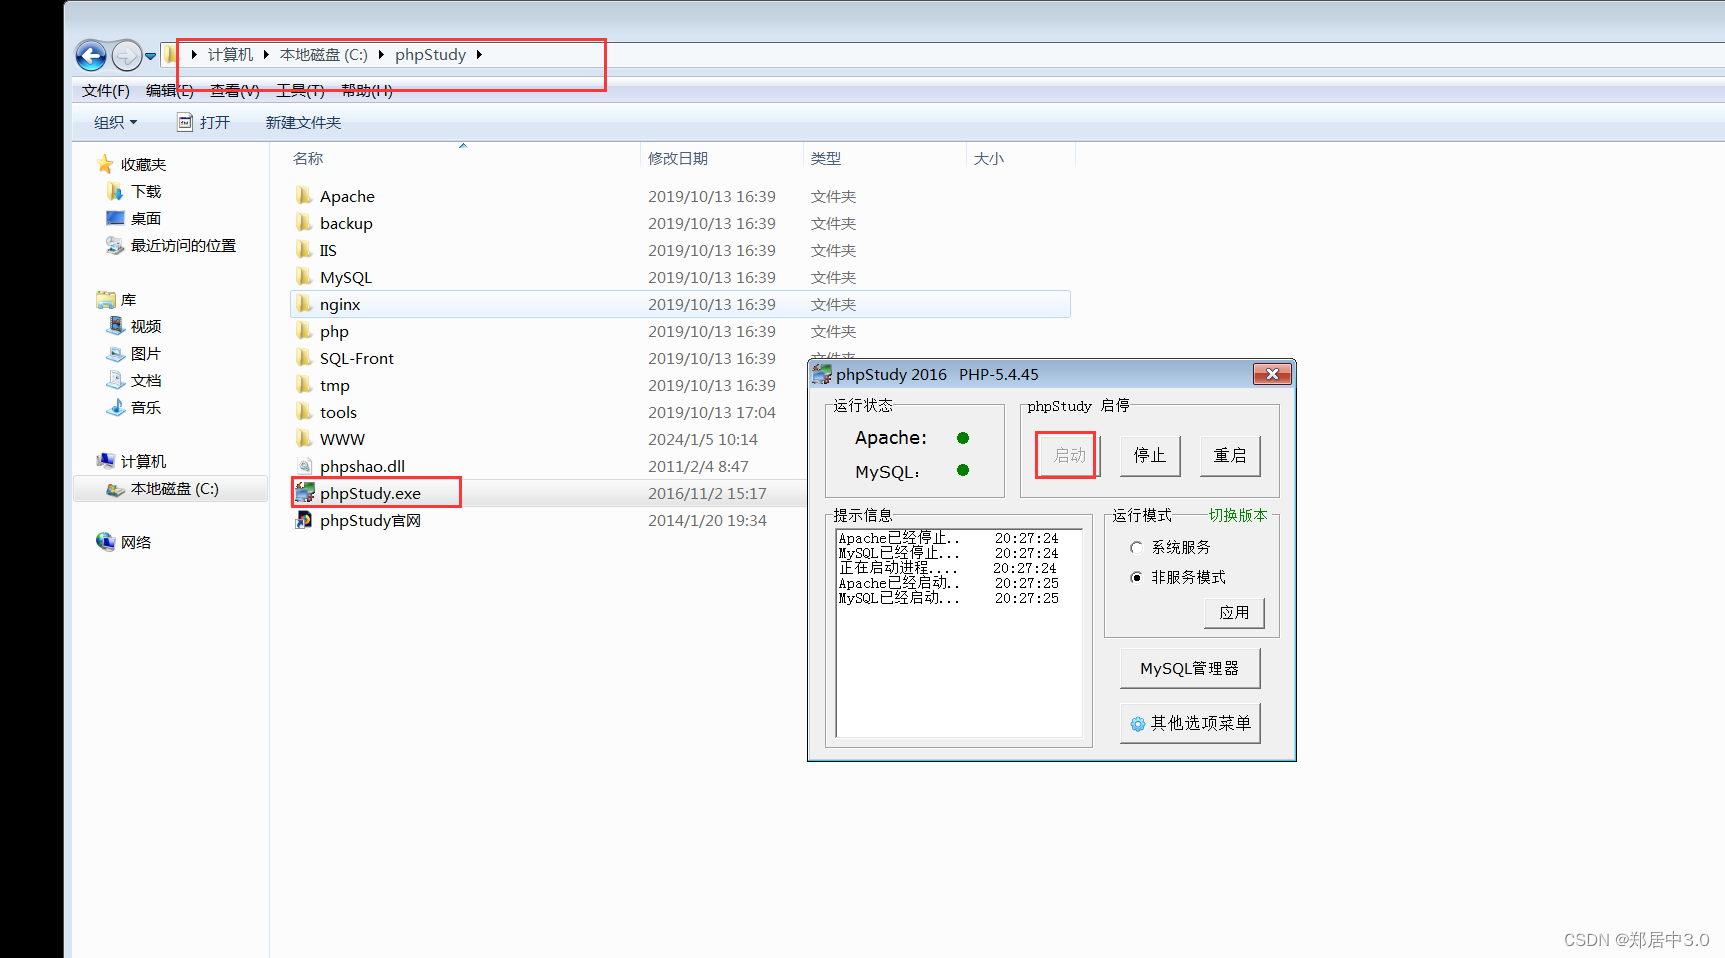Click the Apache folder icon
The image size is (1725, 958).
[304, 195]
